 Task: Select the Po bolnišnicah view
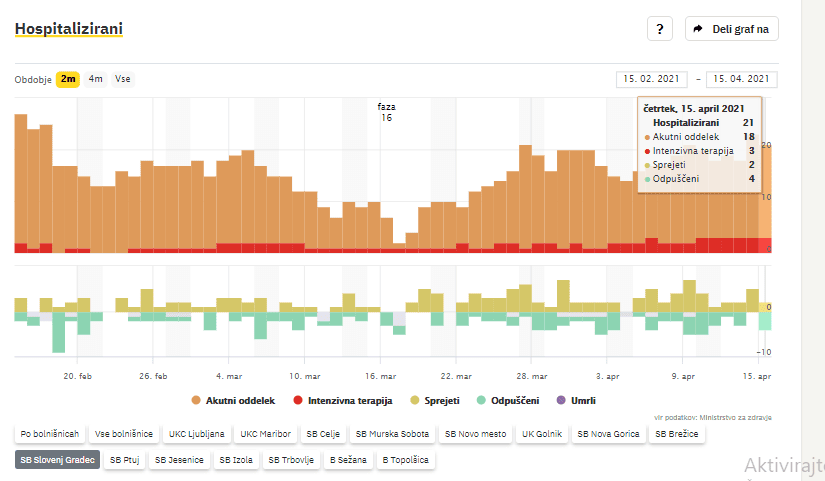pos(49,435)
